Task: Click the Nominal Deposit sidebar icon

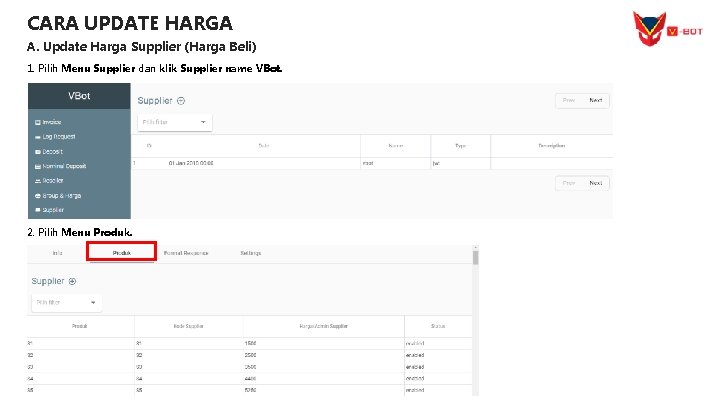Action: coord(38,167)
